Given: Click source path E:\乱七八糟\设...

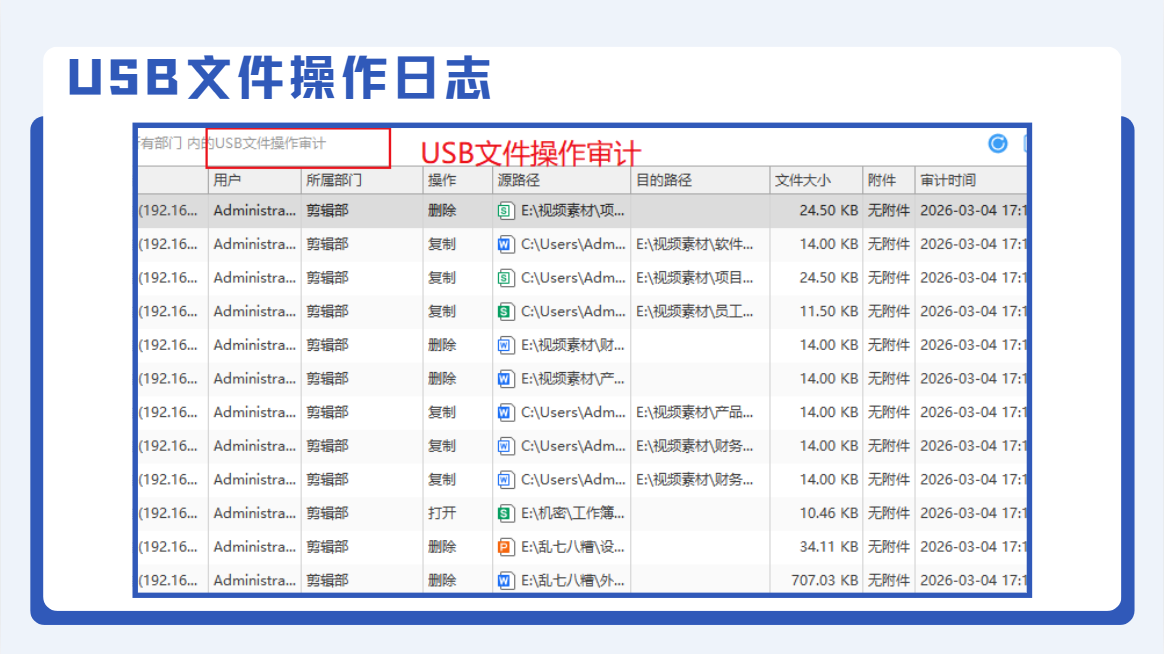Looking at the screenshot, I should coord(572,547).
